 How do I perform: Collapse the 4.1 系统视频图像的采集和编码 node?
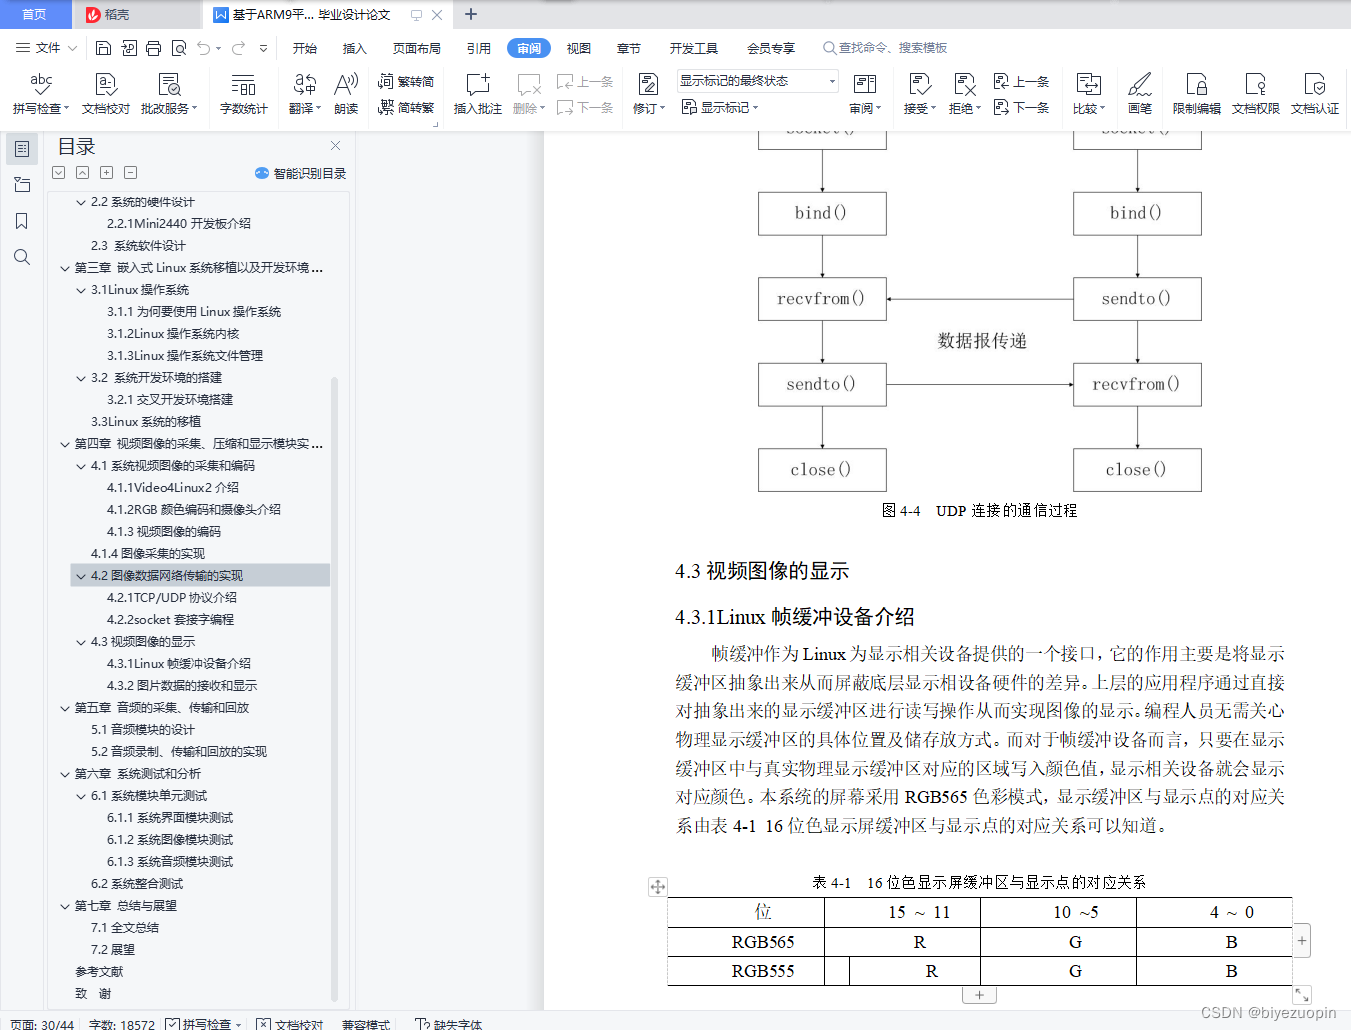pyautogui.click(x=81, y=466)
